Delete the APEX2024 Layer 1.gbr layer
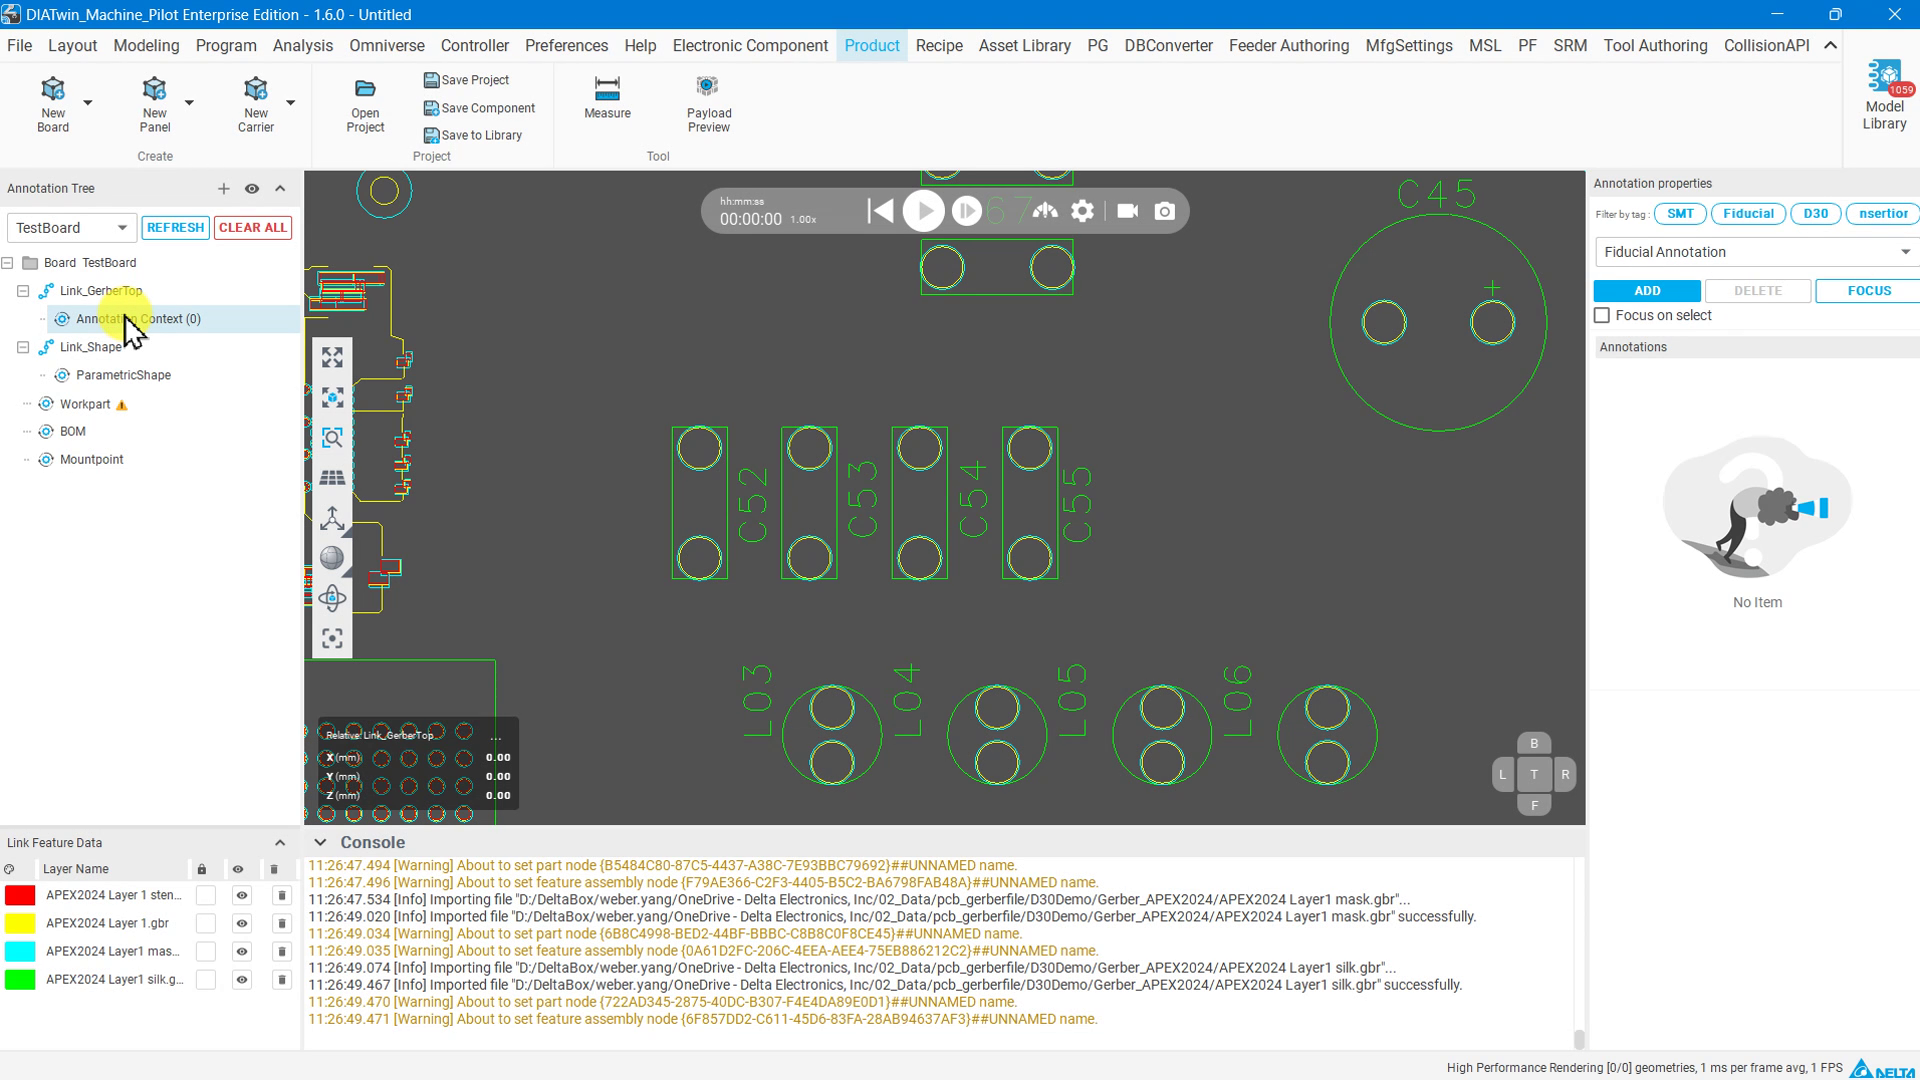Screen dimensions: 1920x1080 282,923
